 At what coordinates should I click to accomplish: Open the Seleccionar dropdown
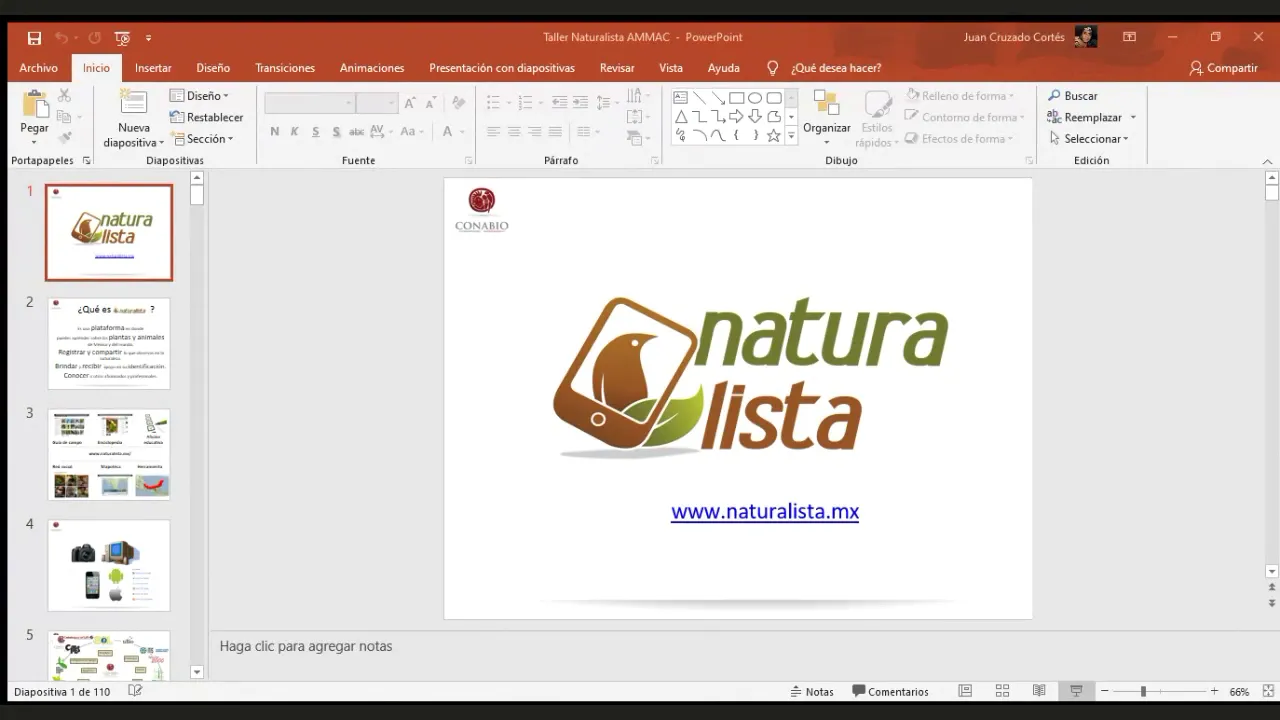click(x=1088, y=139)
